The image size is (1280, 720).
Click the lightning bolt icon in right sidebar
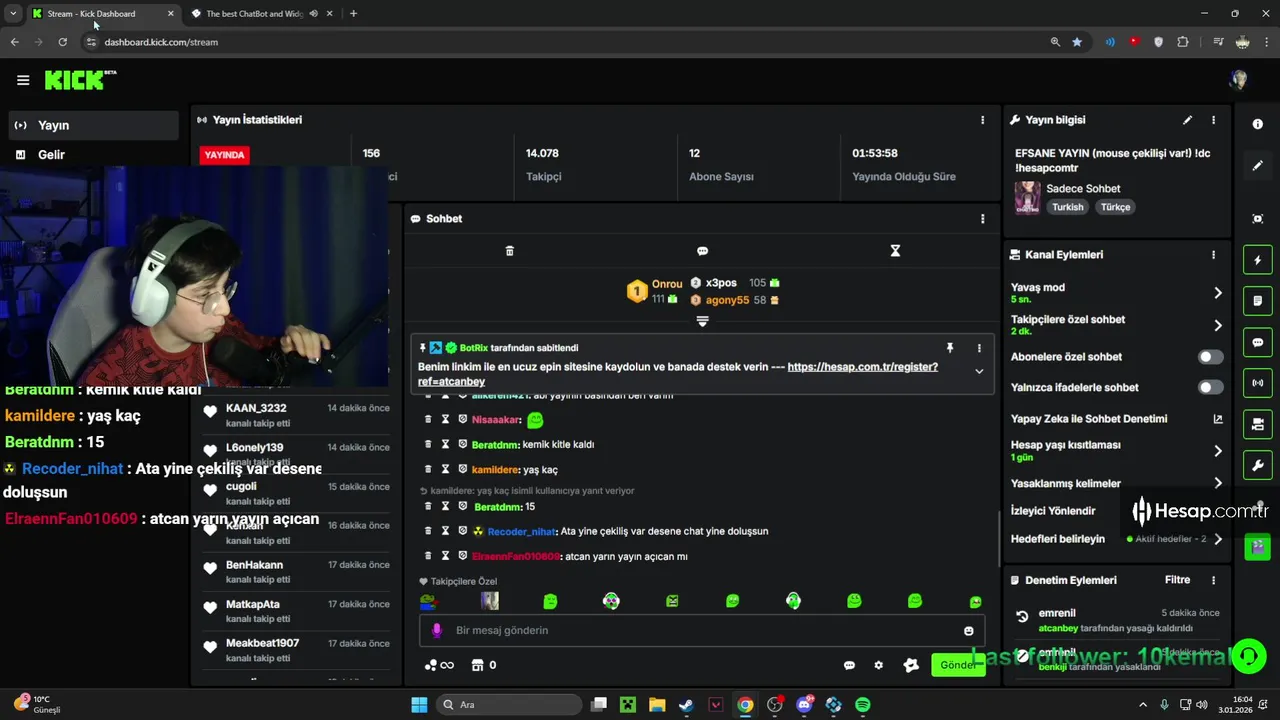1258,260
